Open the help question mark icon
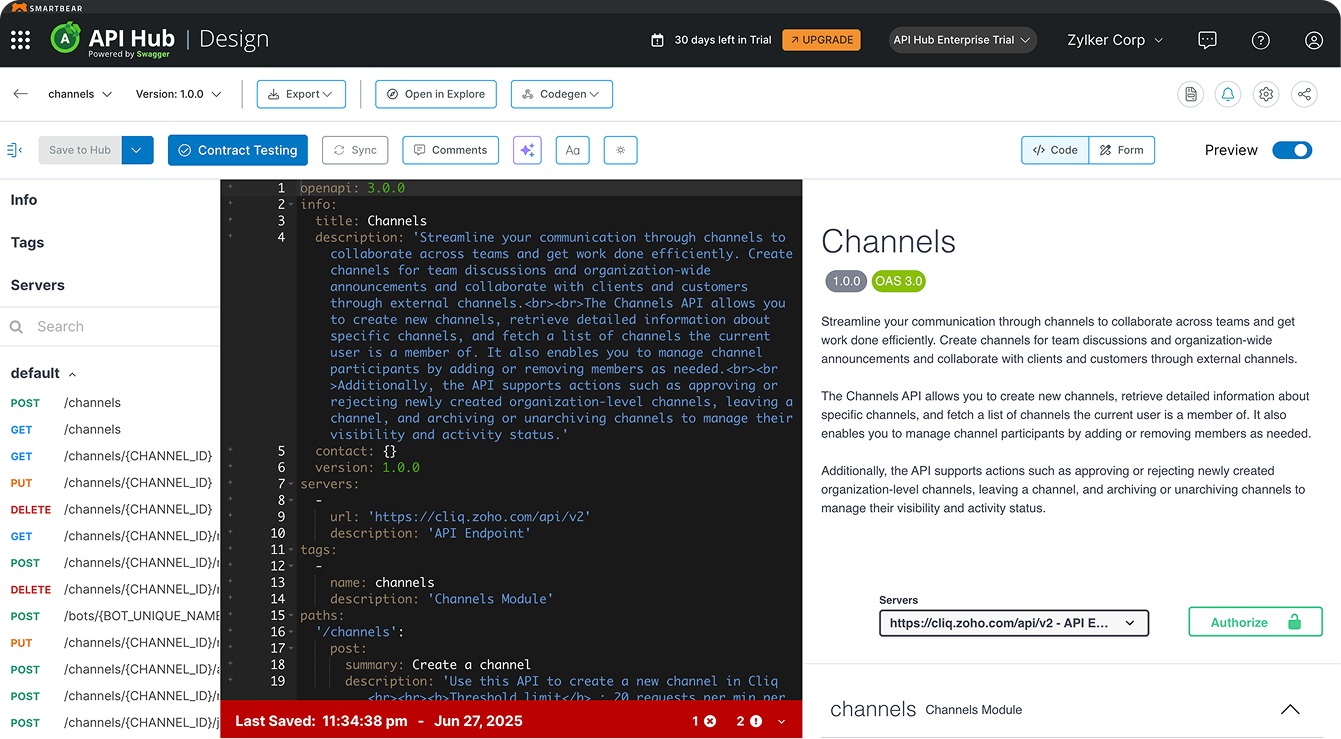The width and height of the screenshot is (1341, 739). click(1260, 40)
